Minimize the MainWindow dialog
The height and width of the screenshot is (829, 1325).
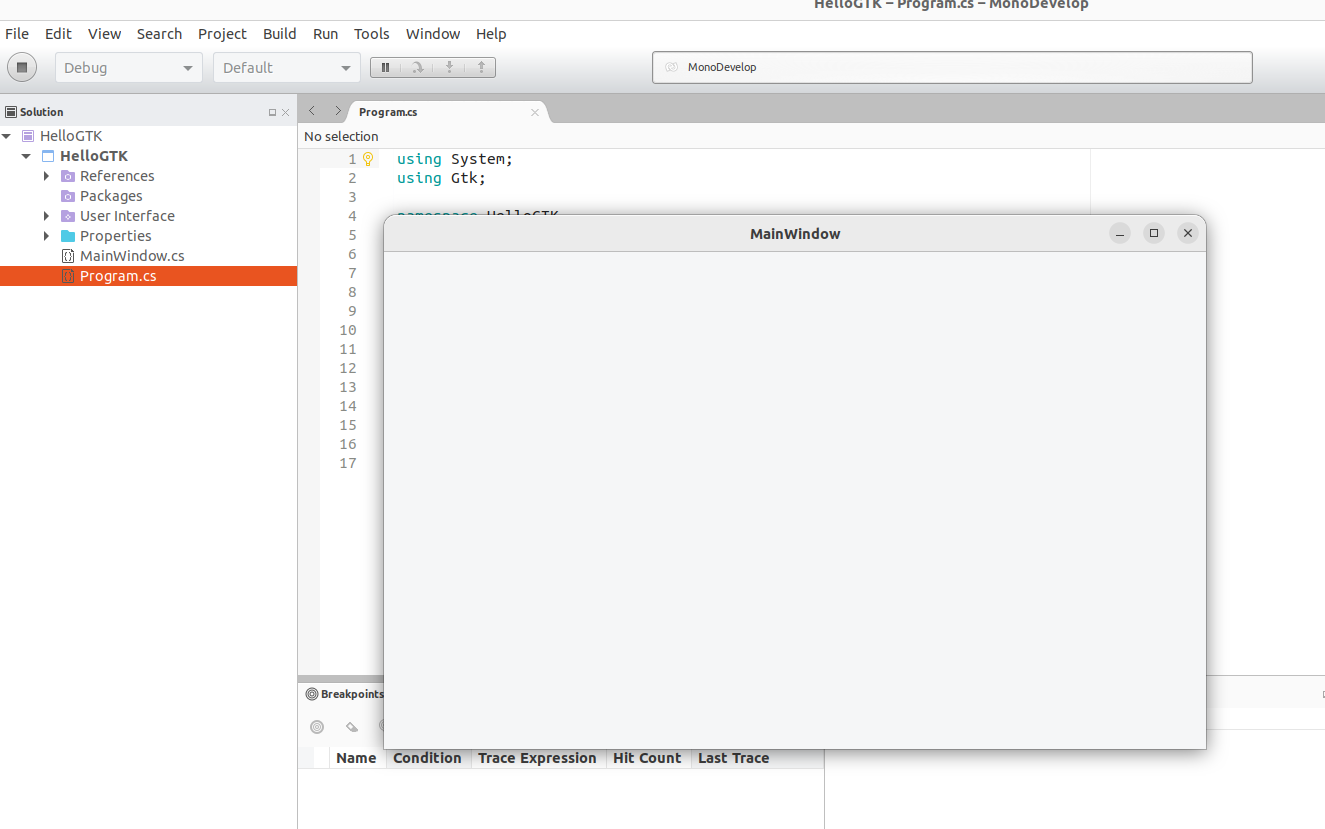click(1121, 233)
